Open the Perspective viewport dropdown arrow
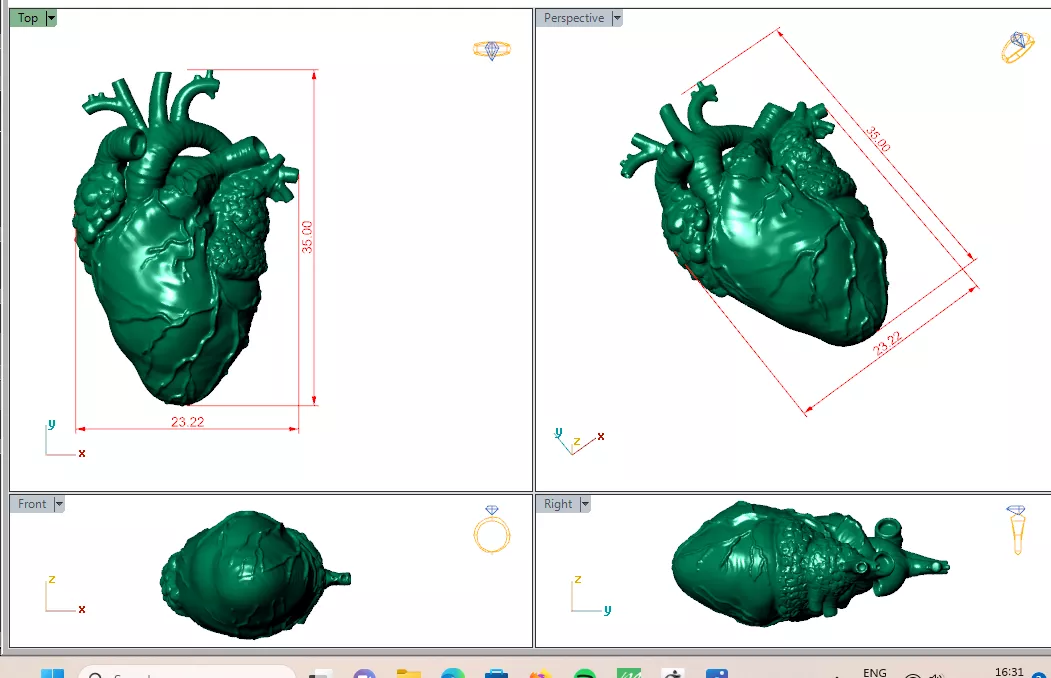The height and width of the screenshot is (678, 1051). pyautogui.click(x=617, y=18)
